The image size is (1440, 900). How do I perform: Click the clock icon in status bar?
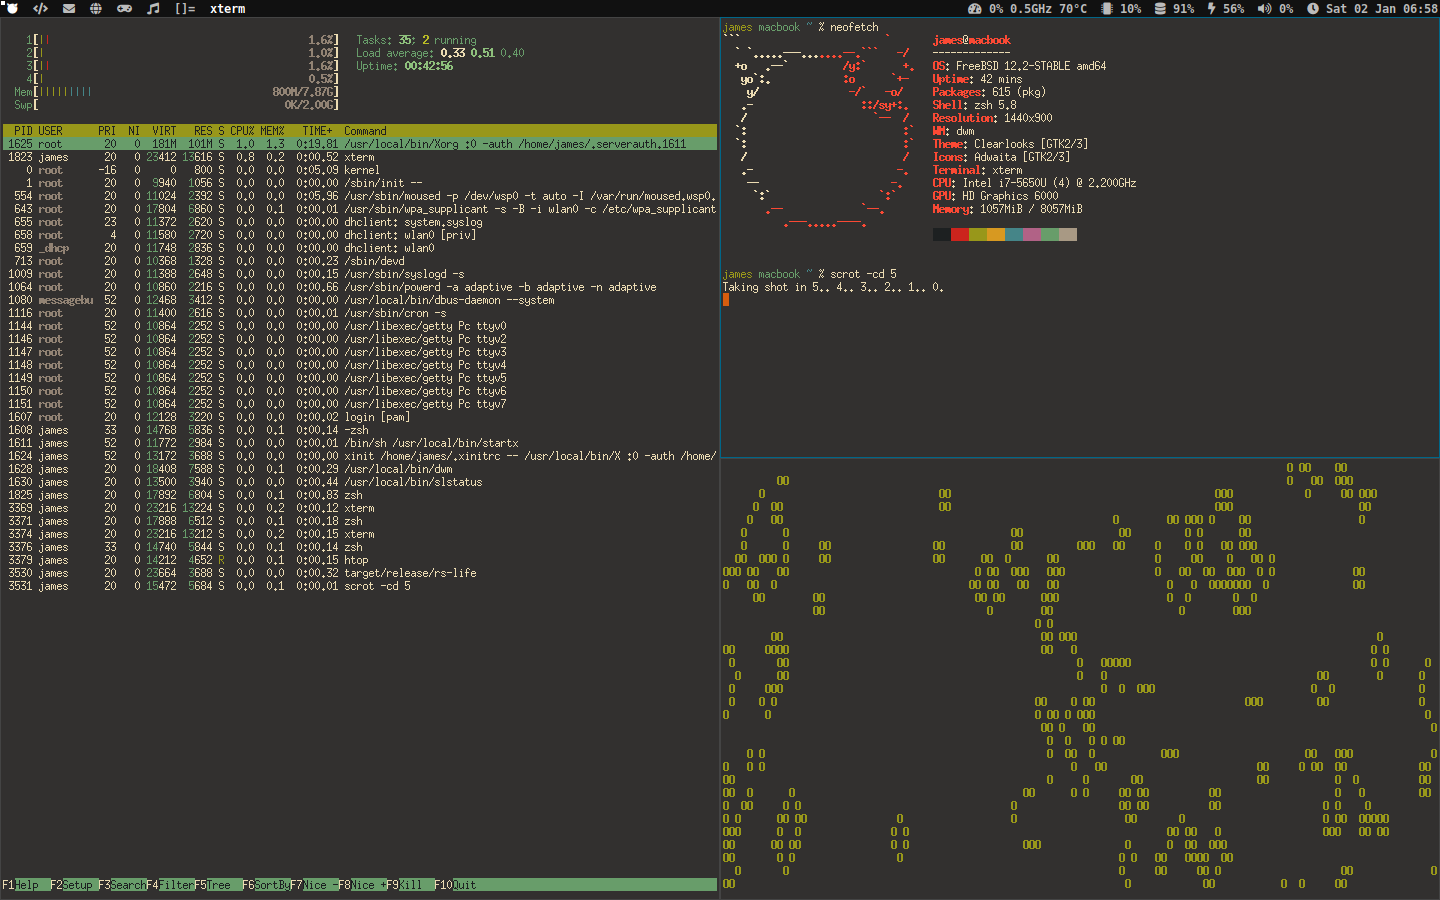click(x=1313, y=8)
